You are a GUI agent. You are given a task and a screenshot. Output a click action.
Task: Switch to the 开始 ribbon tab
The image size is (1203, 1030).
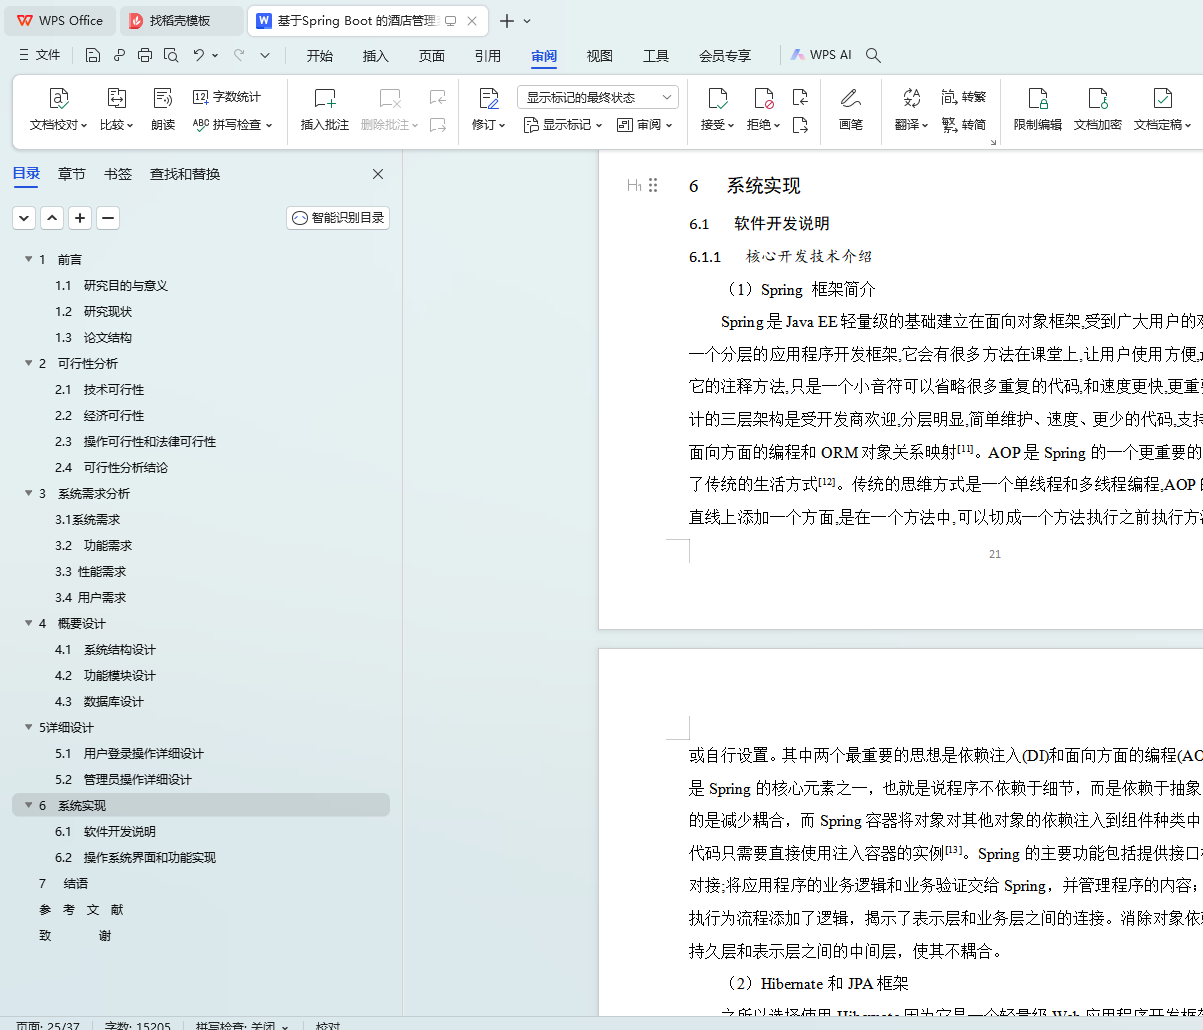pos(320,56)
